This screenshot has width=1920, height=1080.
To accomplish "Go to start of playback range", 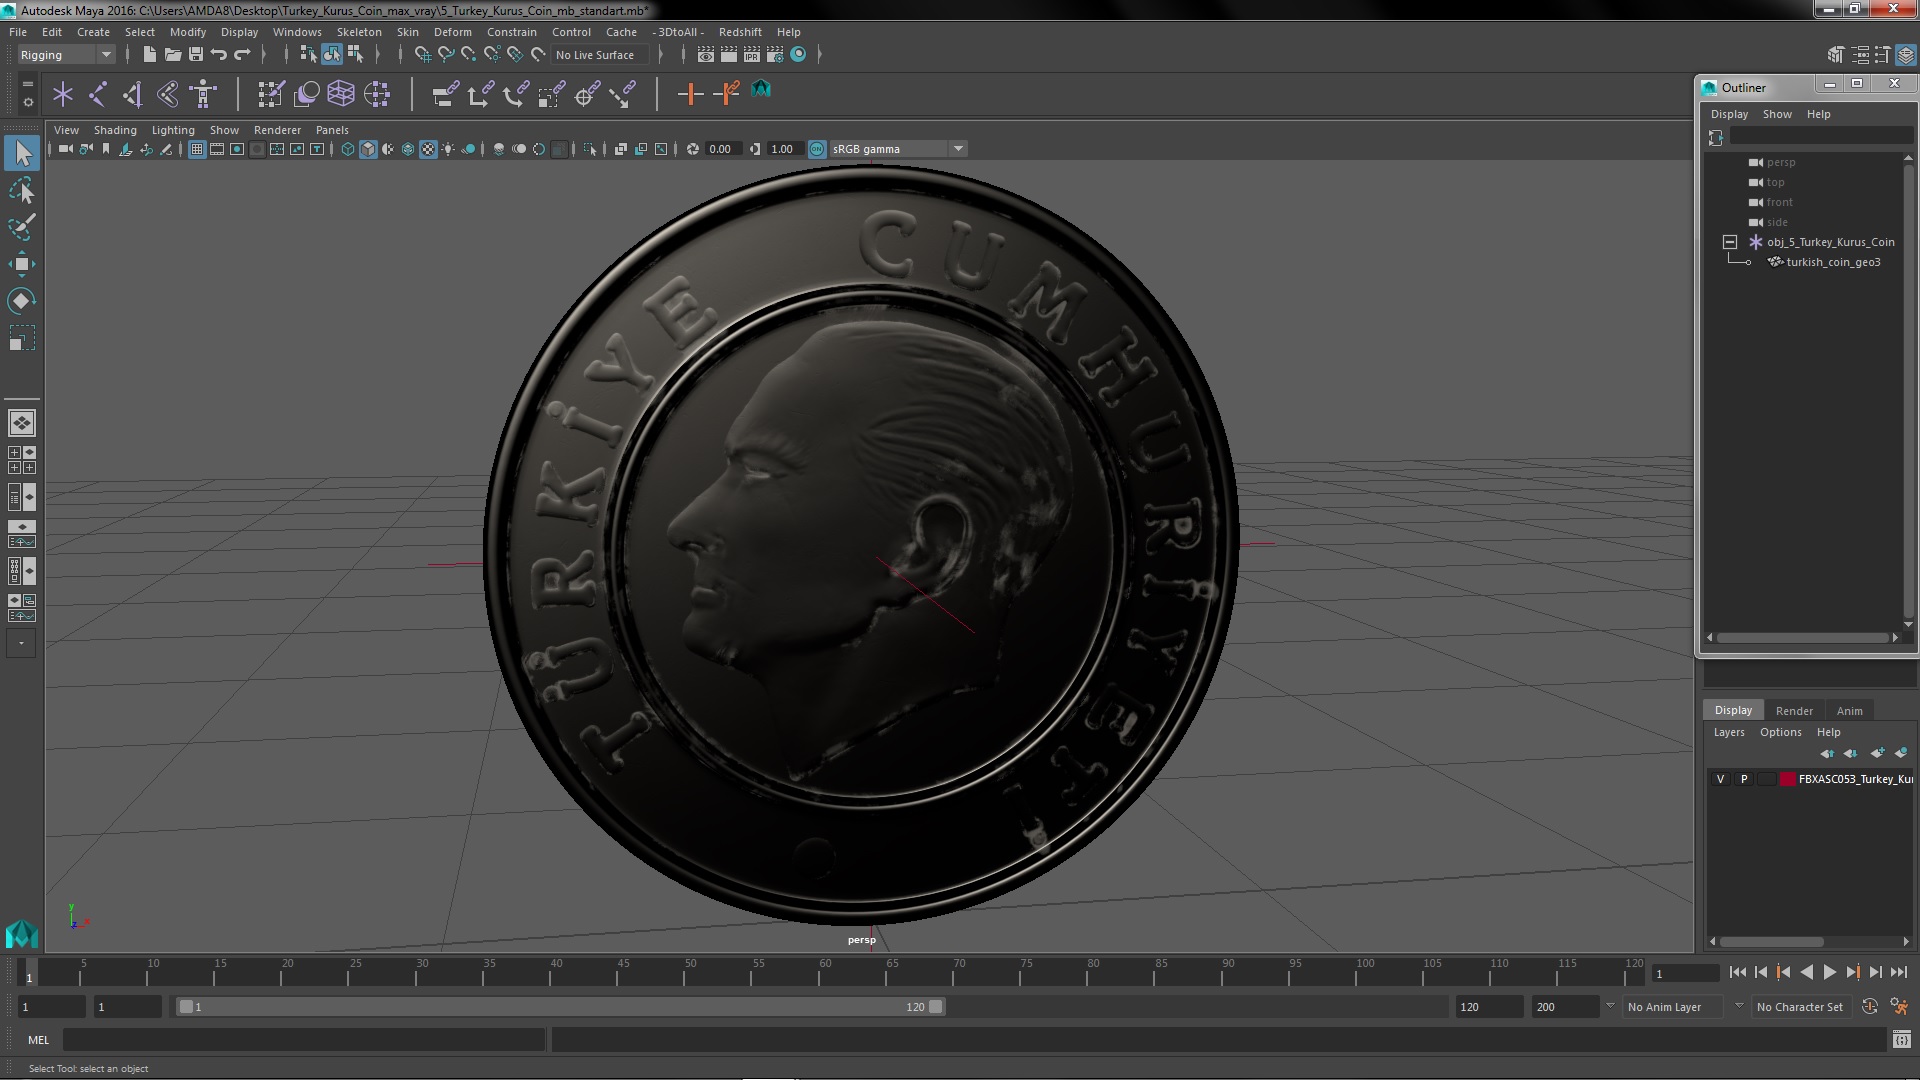I will pyautogui.click(x=1737, y=972).
